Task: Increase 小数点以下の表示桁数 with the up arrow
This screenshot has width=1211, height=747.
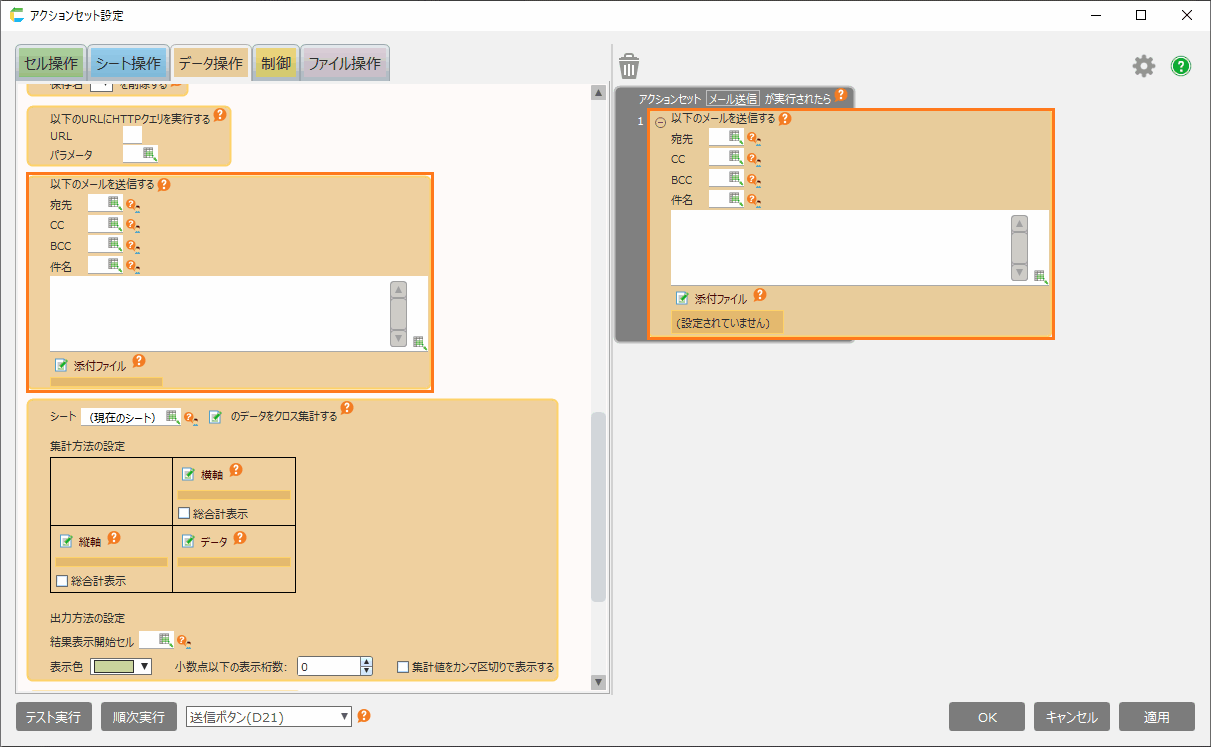Action: 366,662
